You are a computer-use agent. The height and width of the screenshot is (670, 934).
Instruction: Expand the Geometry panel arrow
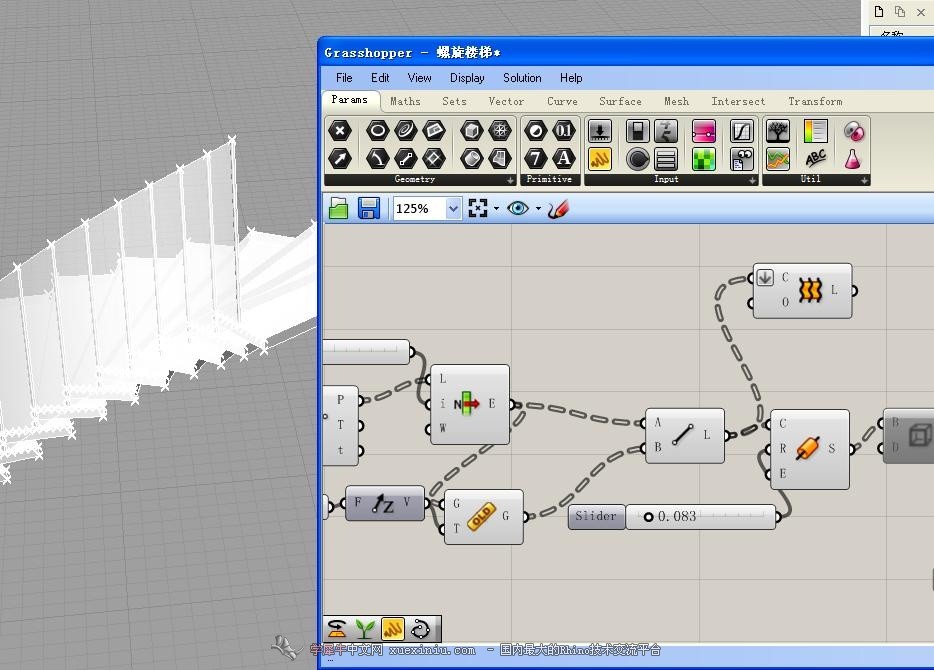pyautogui.click(x=510, y=180)
